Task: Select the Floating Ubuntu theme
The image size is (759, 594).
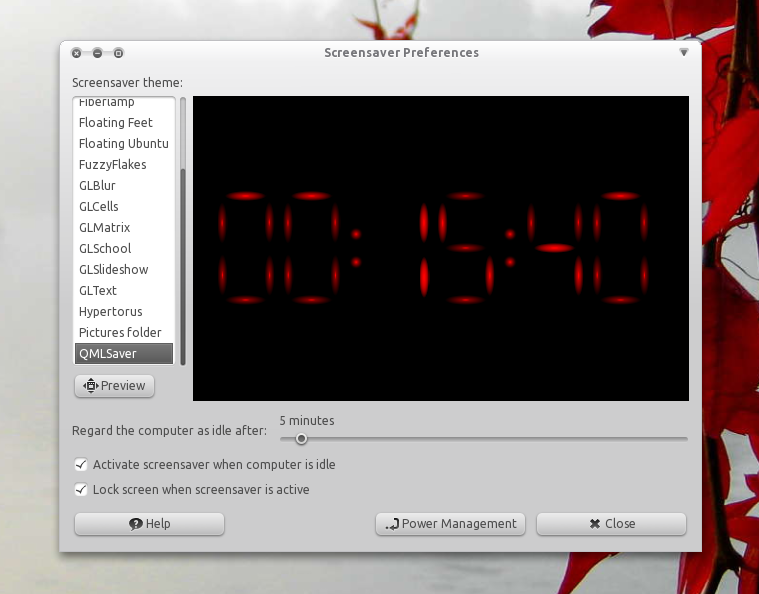Action: [x=124, y=143]
